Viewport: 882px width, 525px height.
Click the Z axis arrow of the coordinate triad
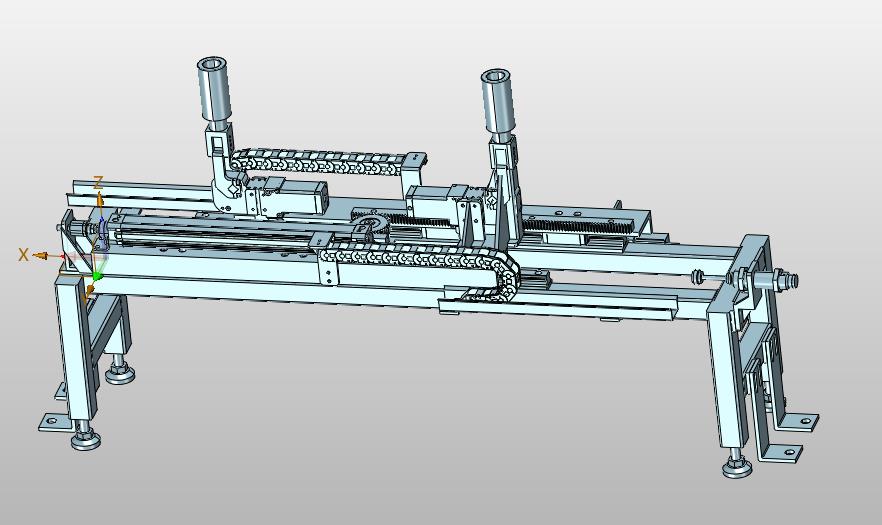tap(100, 199)
